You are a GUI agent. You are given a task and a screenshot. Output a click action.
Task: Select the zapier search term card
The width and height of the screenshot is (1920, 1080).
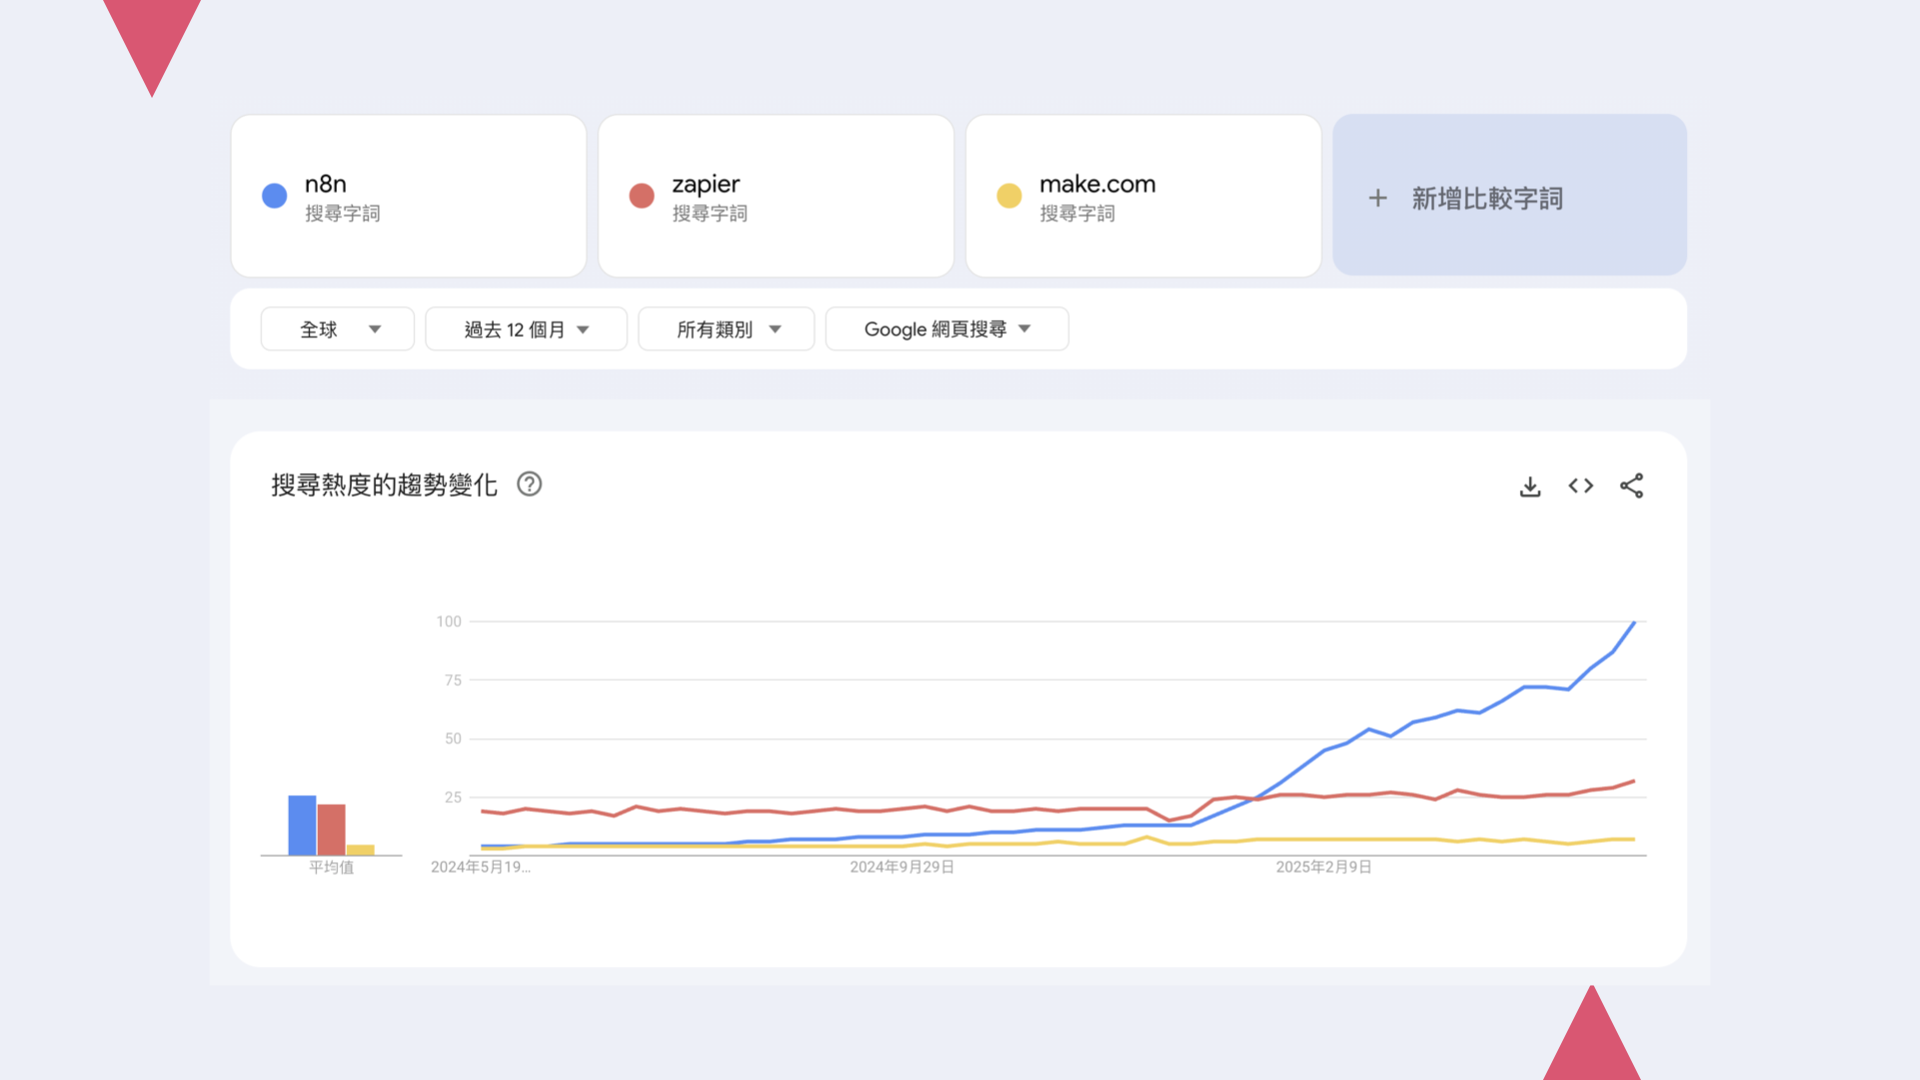click(776, 196)
